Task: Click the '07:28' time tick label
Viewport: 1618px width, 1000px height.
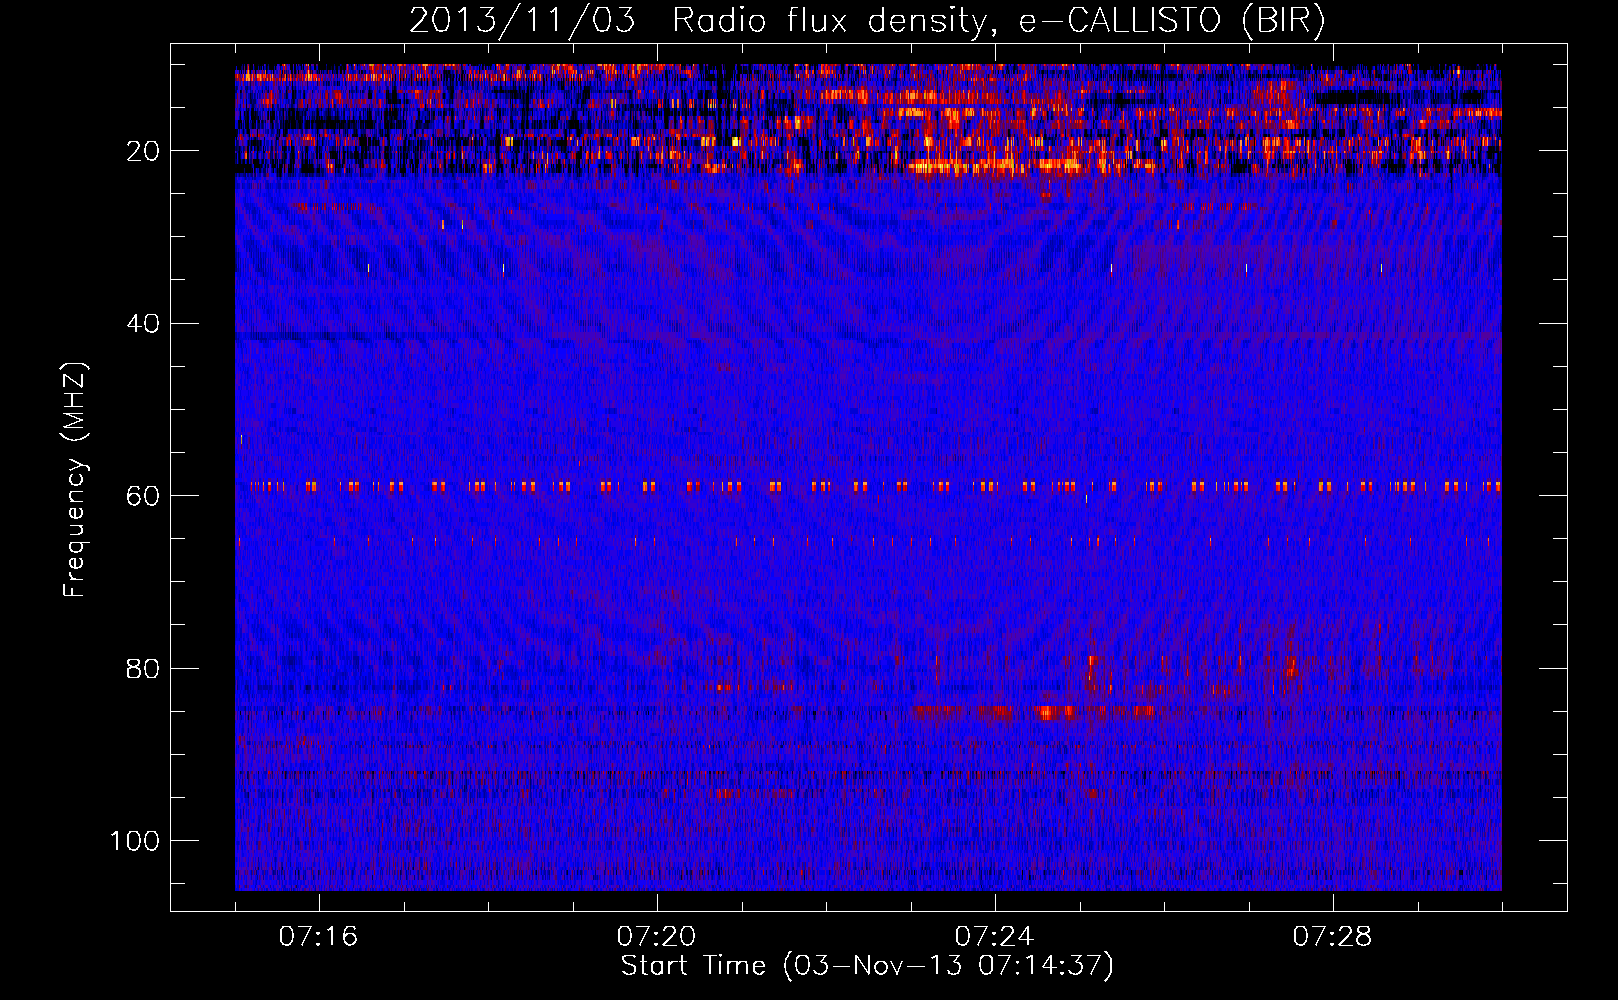Action: [x=1332, y=937]
